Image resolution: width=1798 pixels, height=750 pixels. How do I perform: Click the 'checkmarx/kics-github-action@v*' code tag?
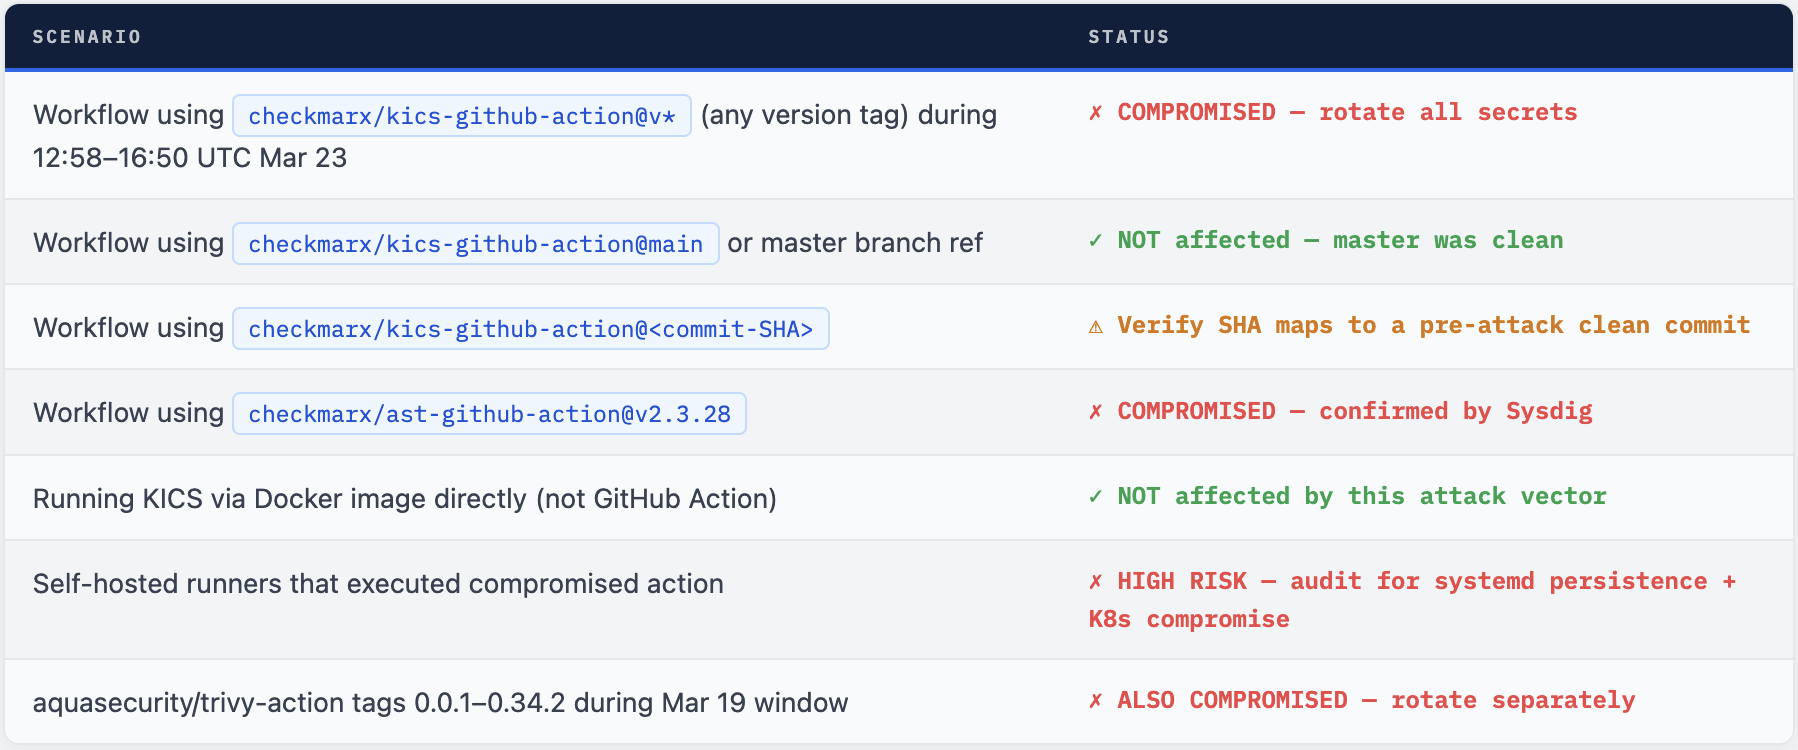coord(462,116)
